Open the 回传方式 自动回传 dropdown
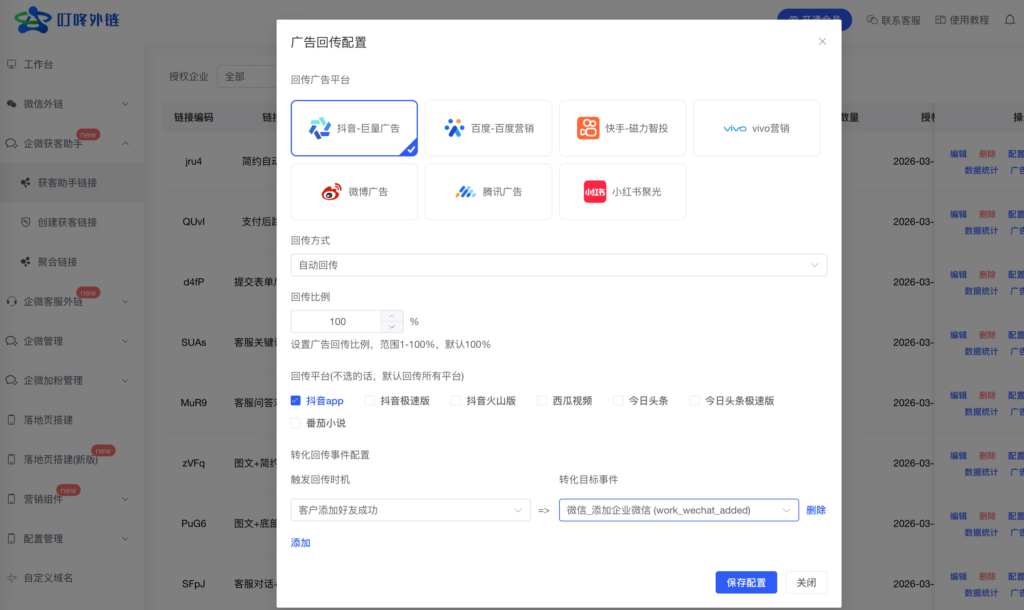 558,265
